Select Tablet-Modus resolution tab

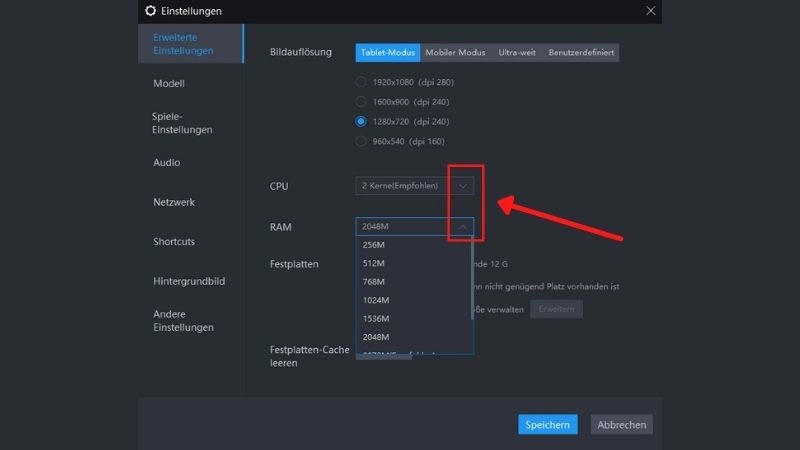click(388, 53)
